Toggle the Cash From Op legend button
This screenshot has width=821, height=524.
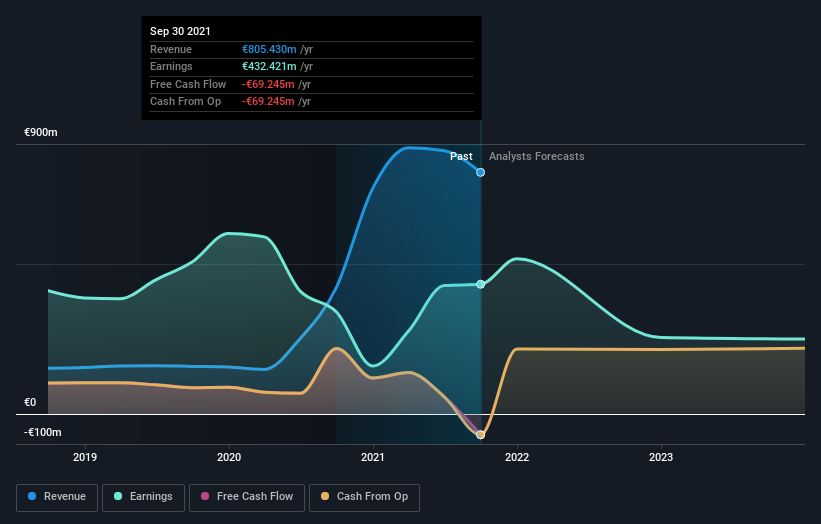point(364,497)
